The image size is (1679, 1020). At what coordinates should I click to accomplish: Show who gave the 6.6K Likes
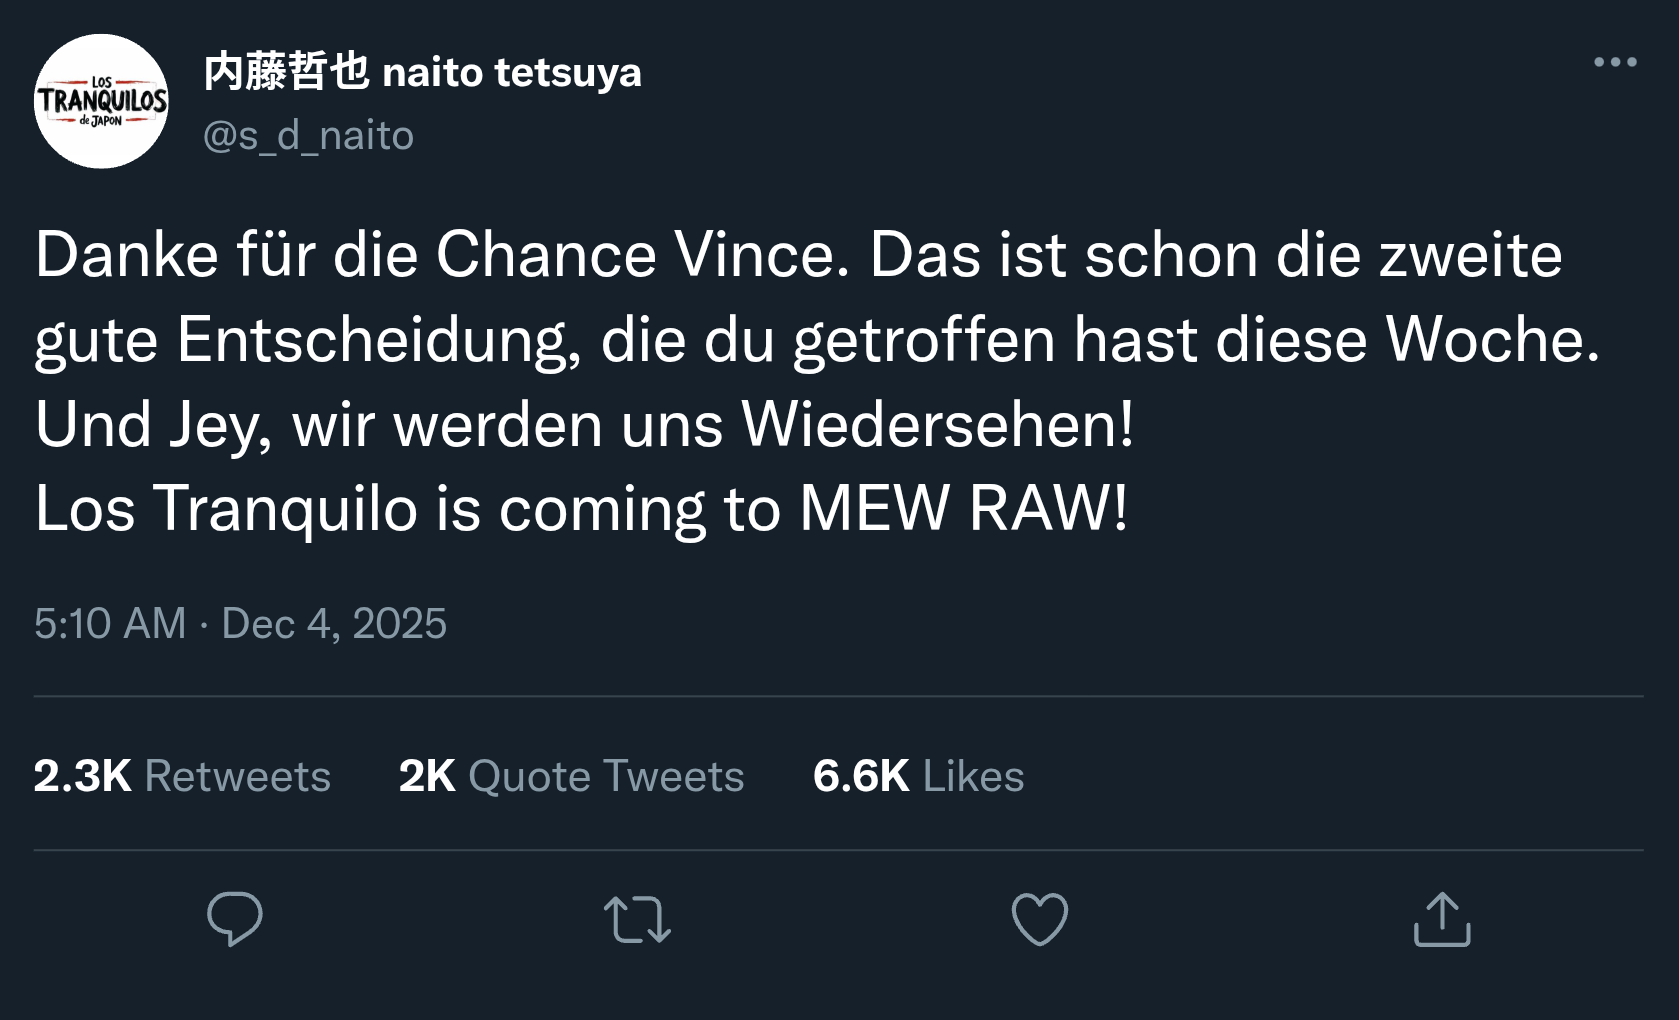point(918,776)
